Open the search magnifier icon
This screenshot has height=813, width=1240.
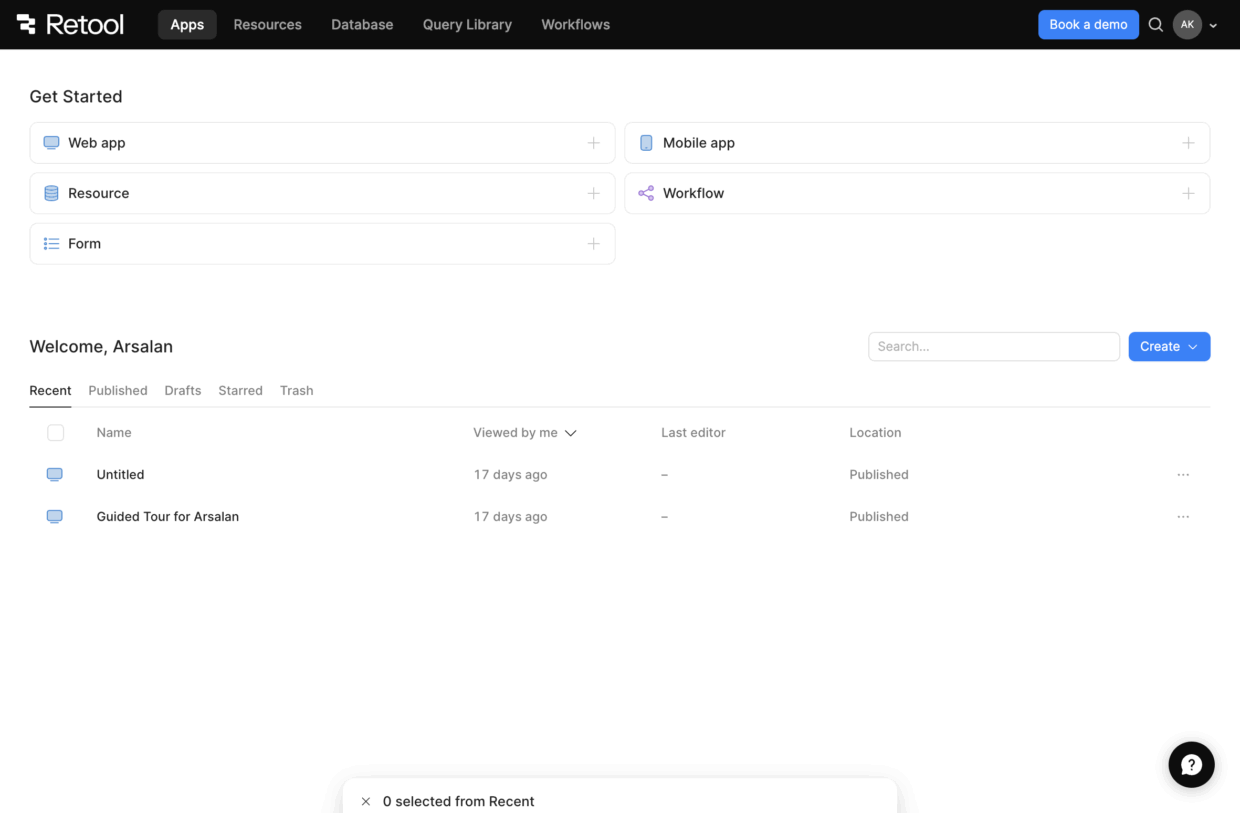1156,24
